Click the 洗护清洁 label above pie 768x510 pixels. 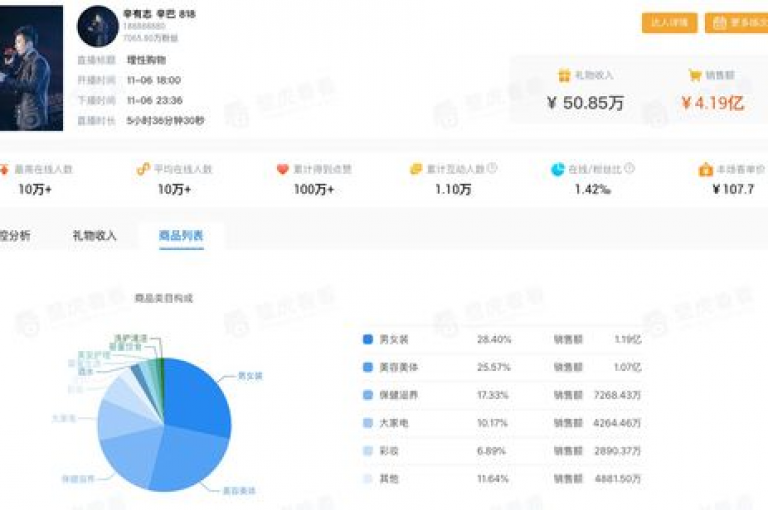(131, 338)
